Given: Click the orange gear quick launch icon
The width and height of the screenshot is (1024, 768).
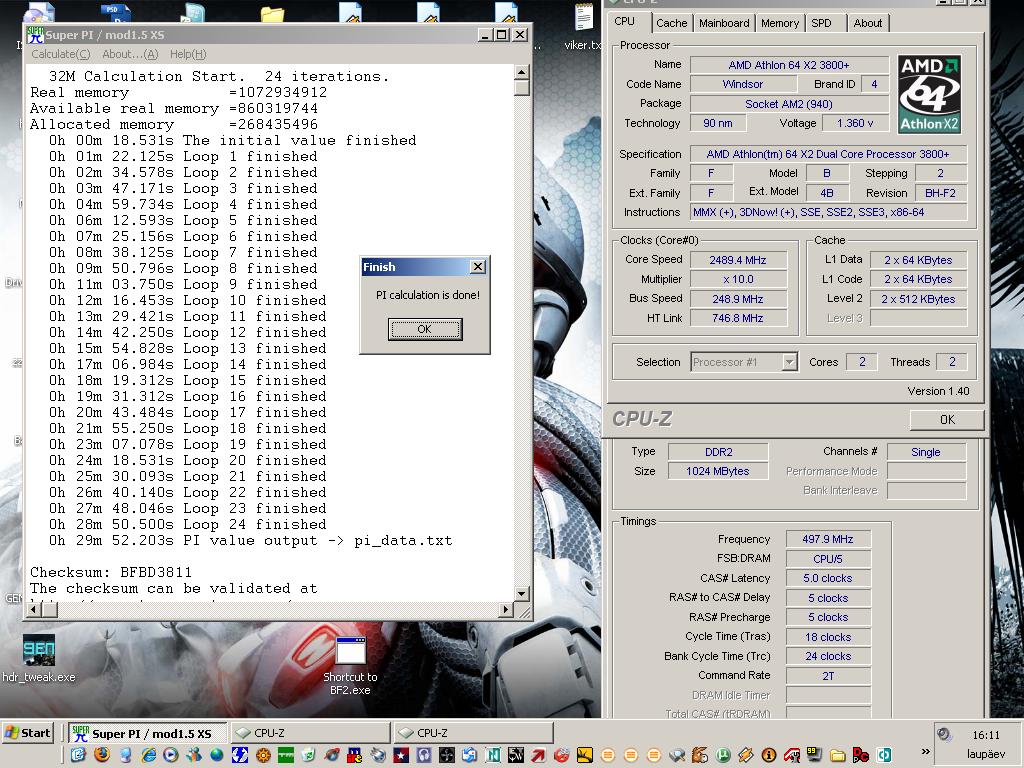Looking at the screenshot, I should (263, 755).
